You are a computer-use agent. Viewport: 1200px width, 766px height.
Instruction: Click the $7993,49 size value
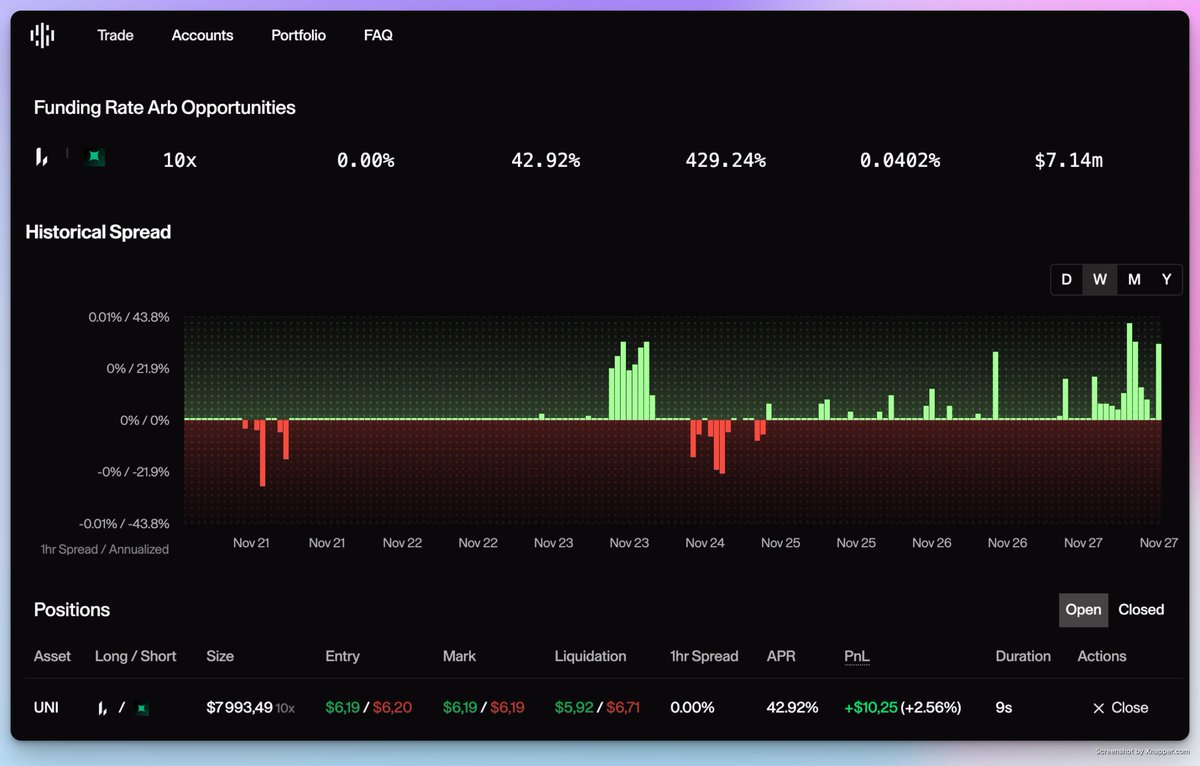[x=239, y=707]
